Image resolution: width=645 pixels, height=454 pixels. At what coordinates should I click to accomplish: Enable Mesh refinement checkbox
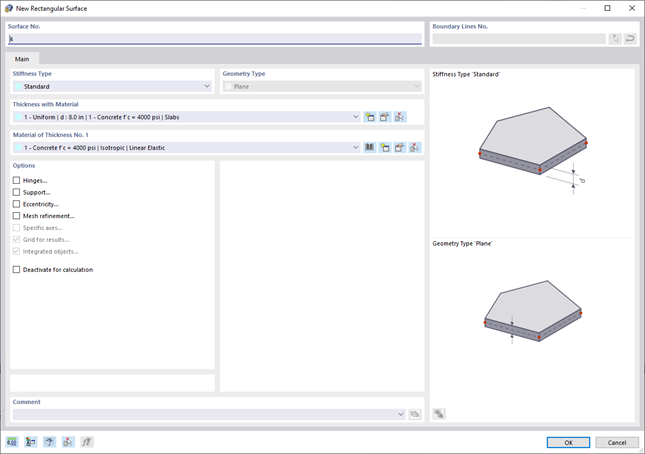(16, 216)
